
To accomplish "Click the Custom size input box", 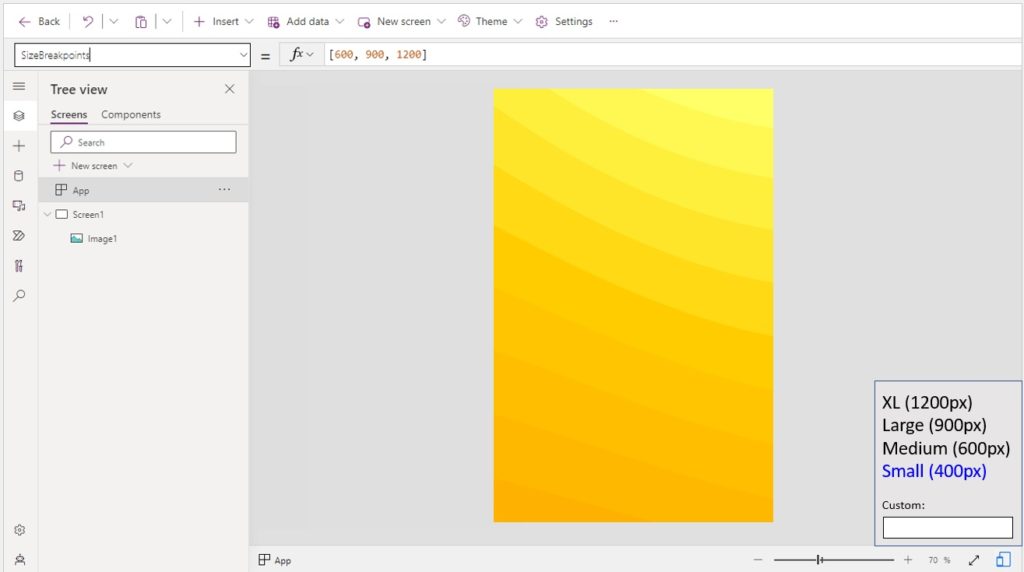I will coord(948,528).
